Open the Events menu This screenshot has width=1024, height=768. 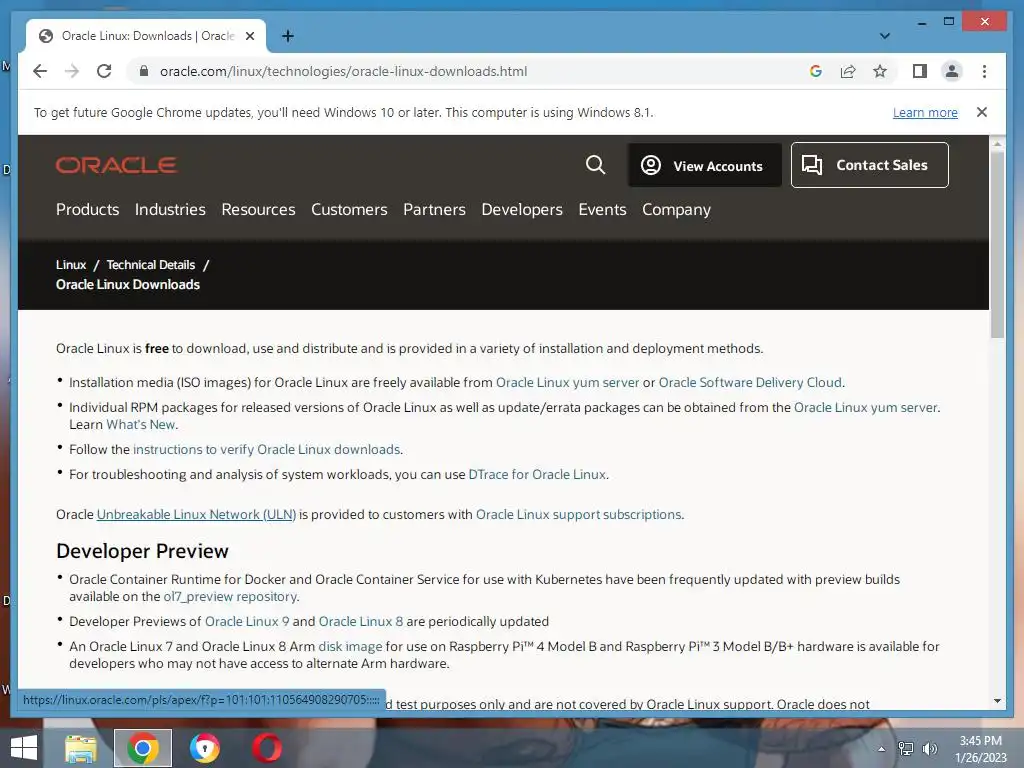(x=602, y=210)
